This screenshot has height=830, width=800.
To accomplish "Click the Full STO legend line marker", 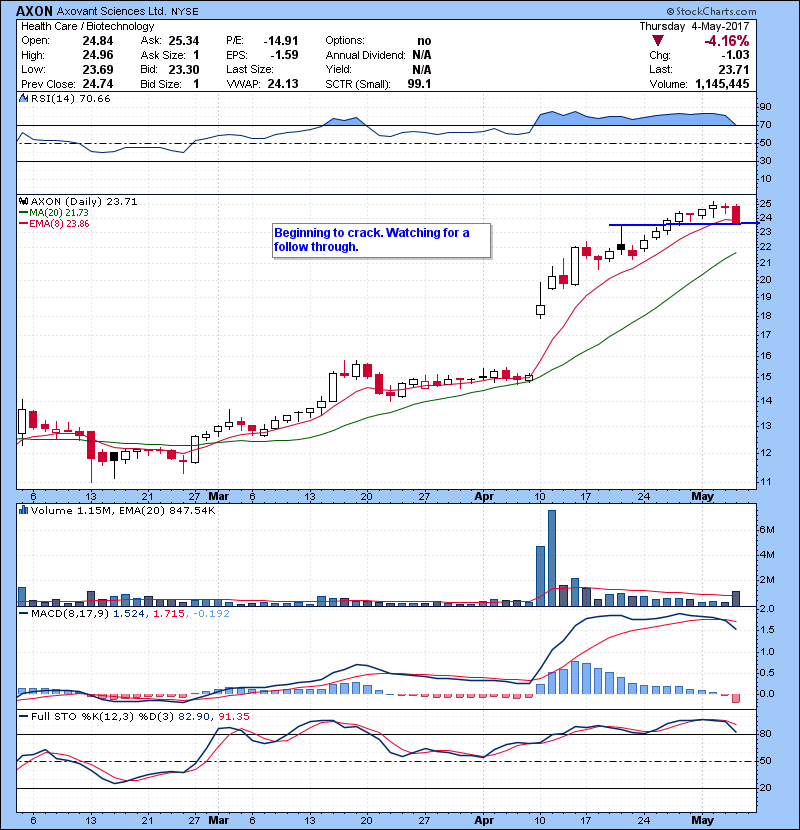I will 23,716.
